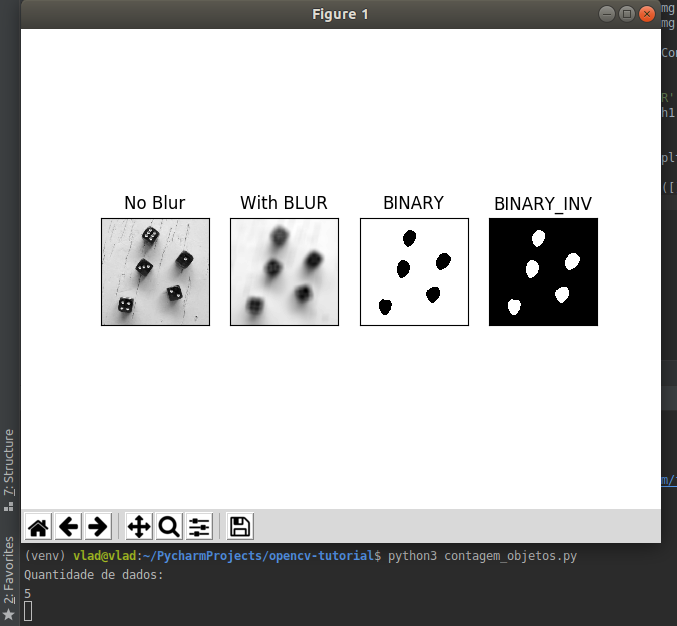Click the 'Figure 1' window title

coord(340,14)
